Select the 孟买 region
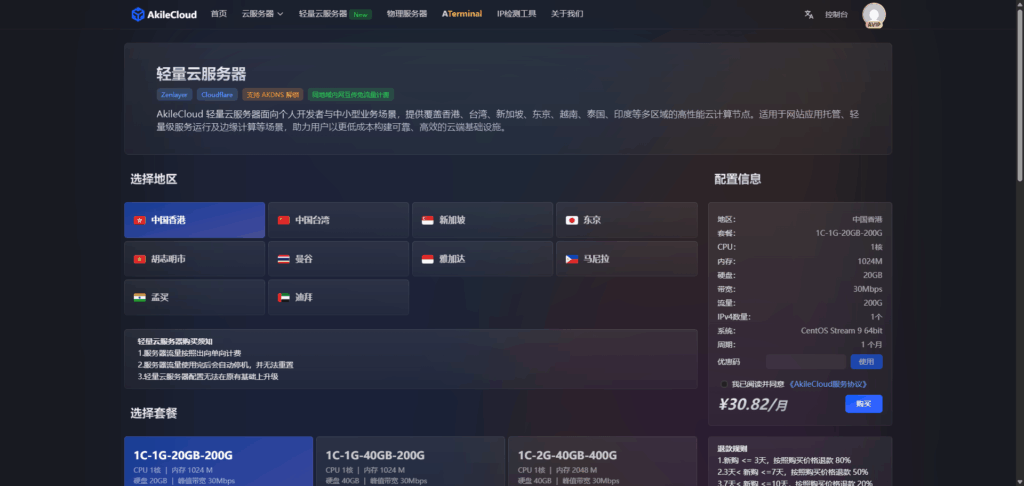The width and height of the screenshot is (1024, 486). [x=195, y=297]
